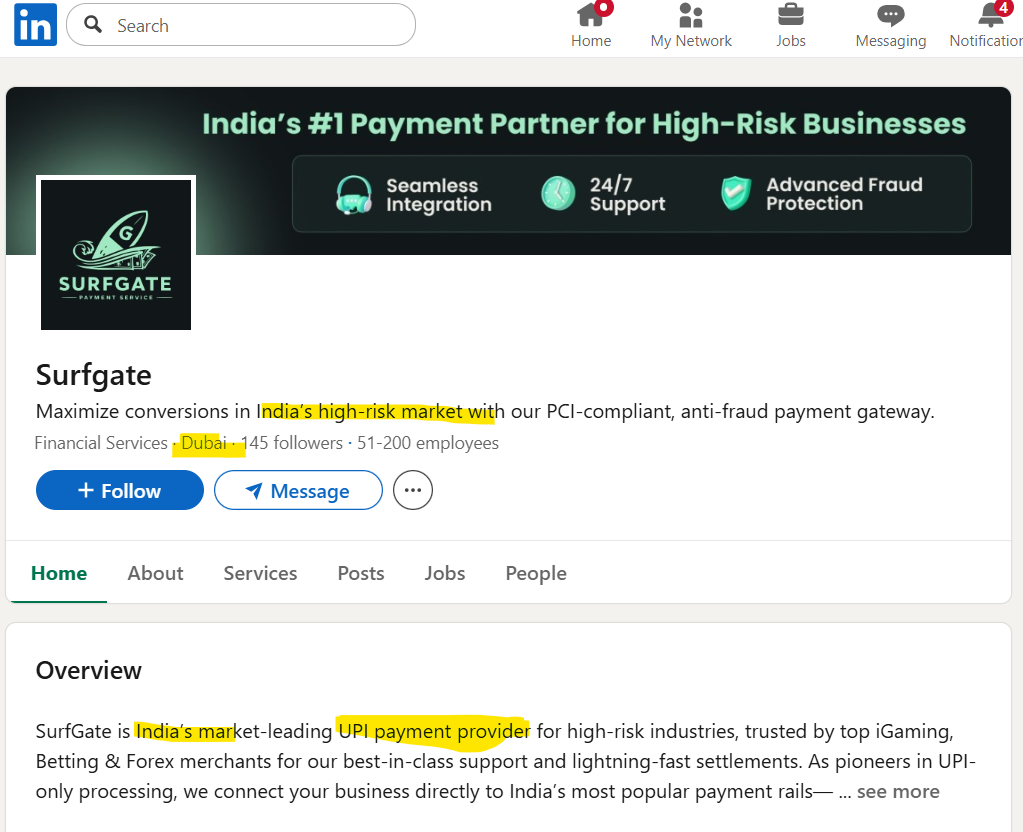Open the Posts tab

click(x=360, y=573)
